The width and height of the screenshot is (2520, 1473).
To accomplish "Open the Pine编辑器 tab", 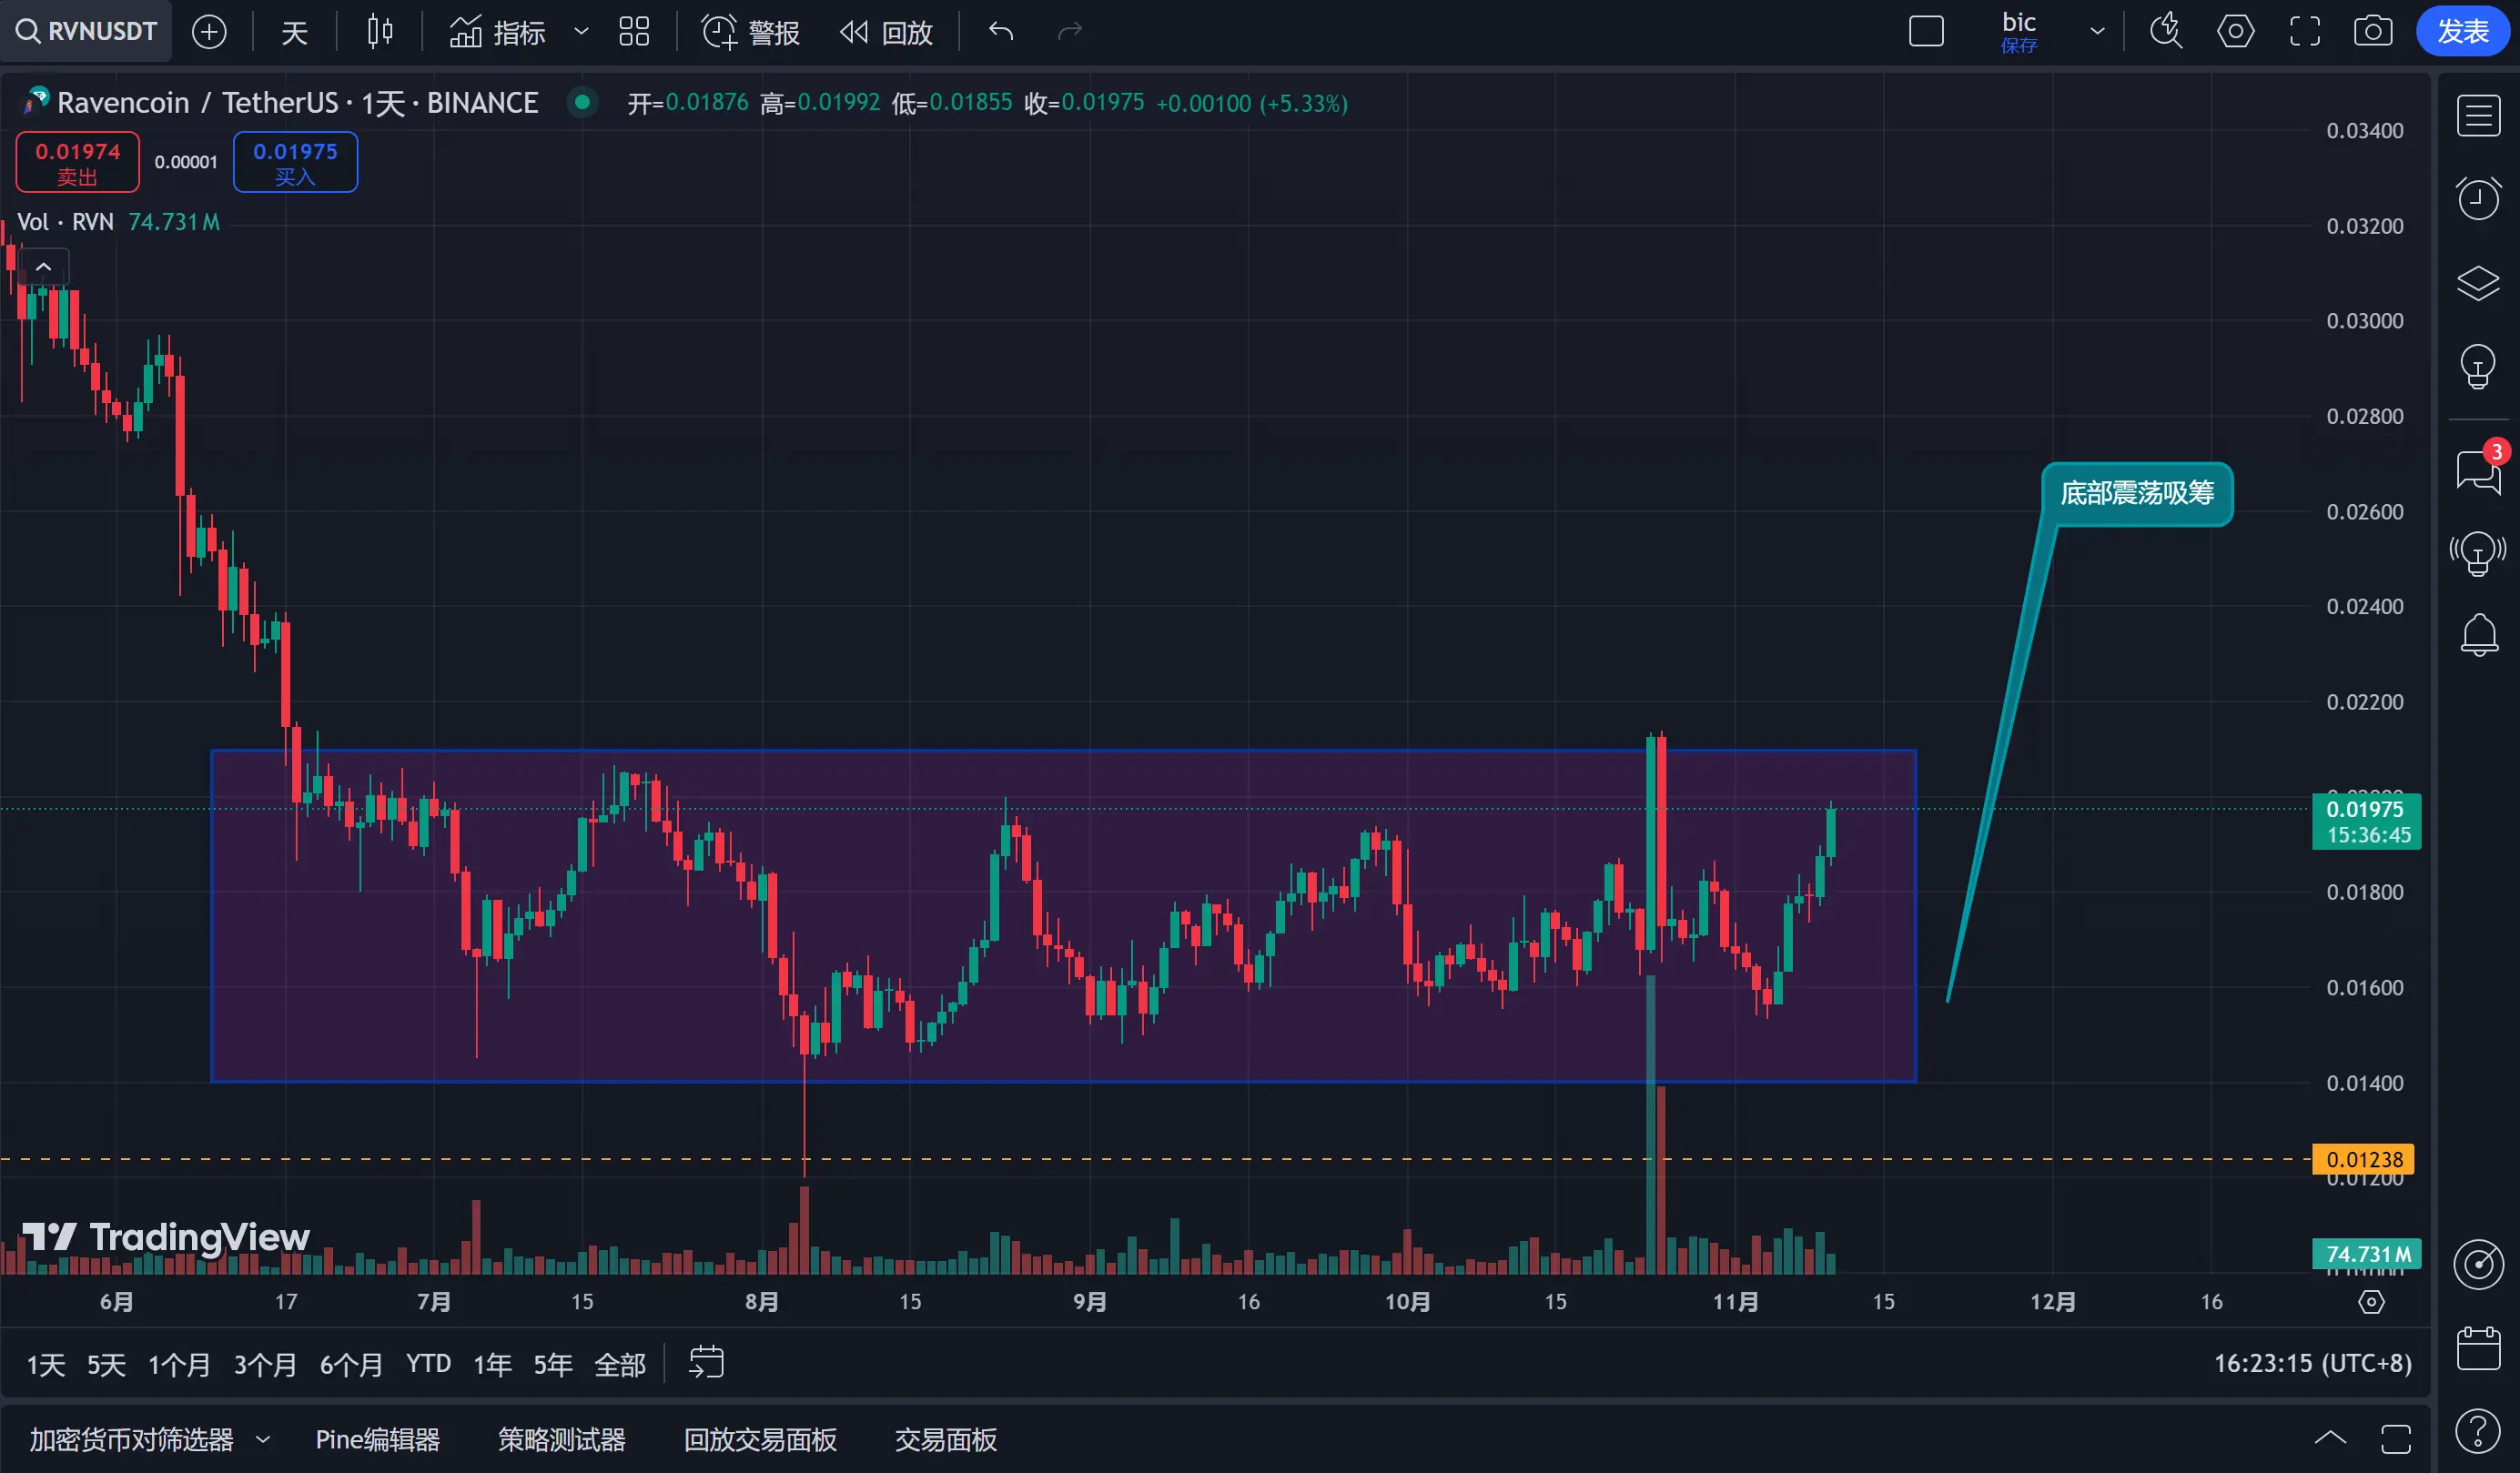I will pyautogui.click(x=377, y=1439).
